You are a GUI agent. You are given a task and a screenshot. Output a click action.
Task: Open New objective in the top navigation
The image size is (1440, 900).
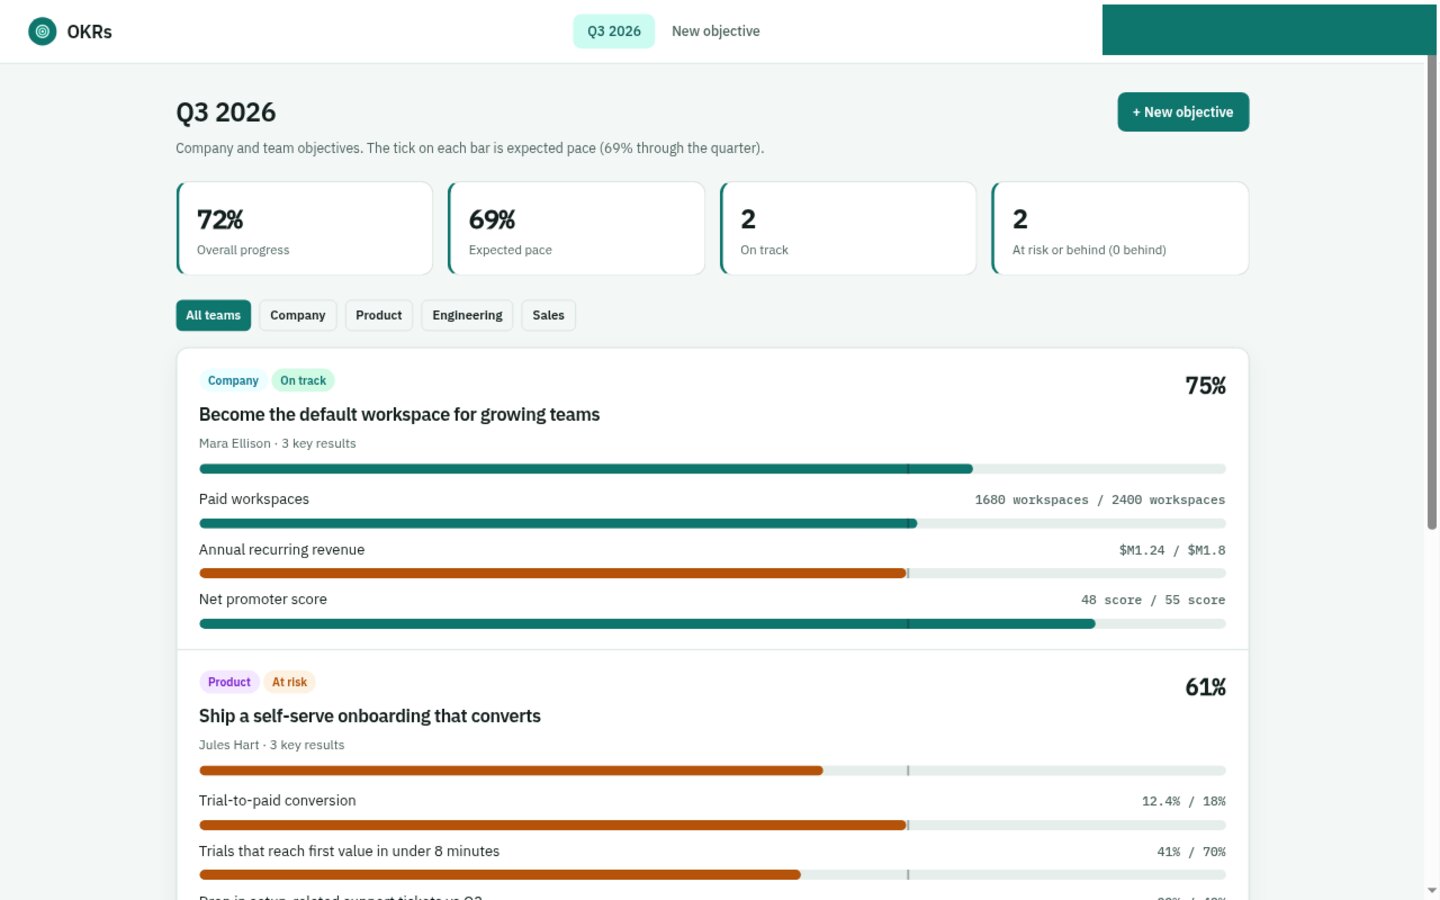716,31
